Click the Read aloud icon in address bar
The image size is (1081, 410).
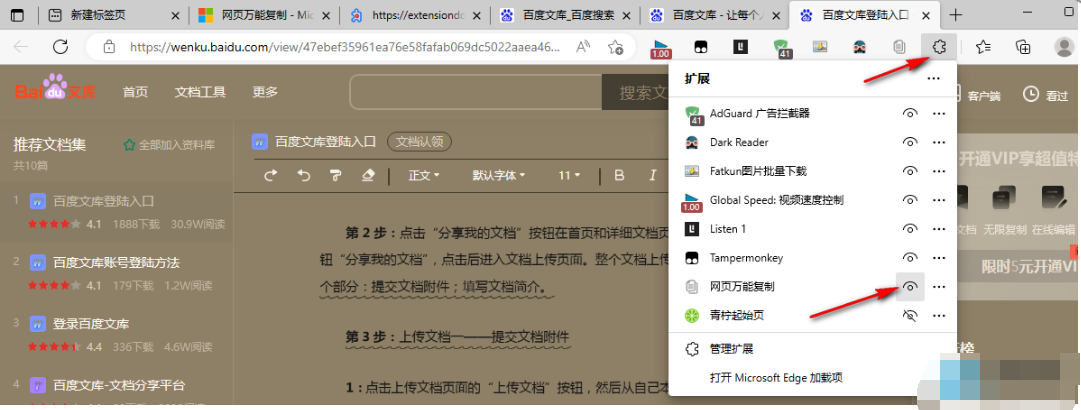583,47
